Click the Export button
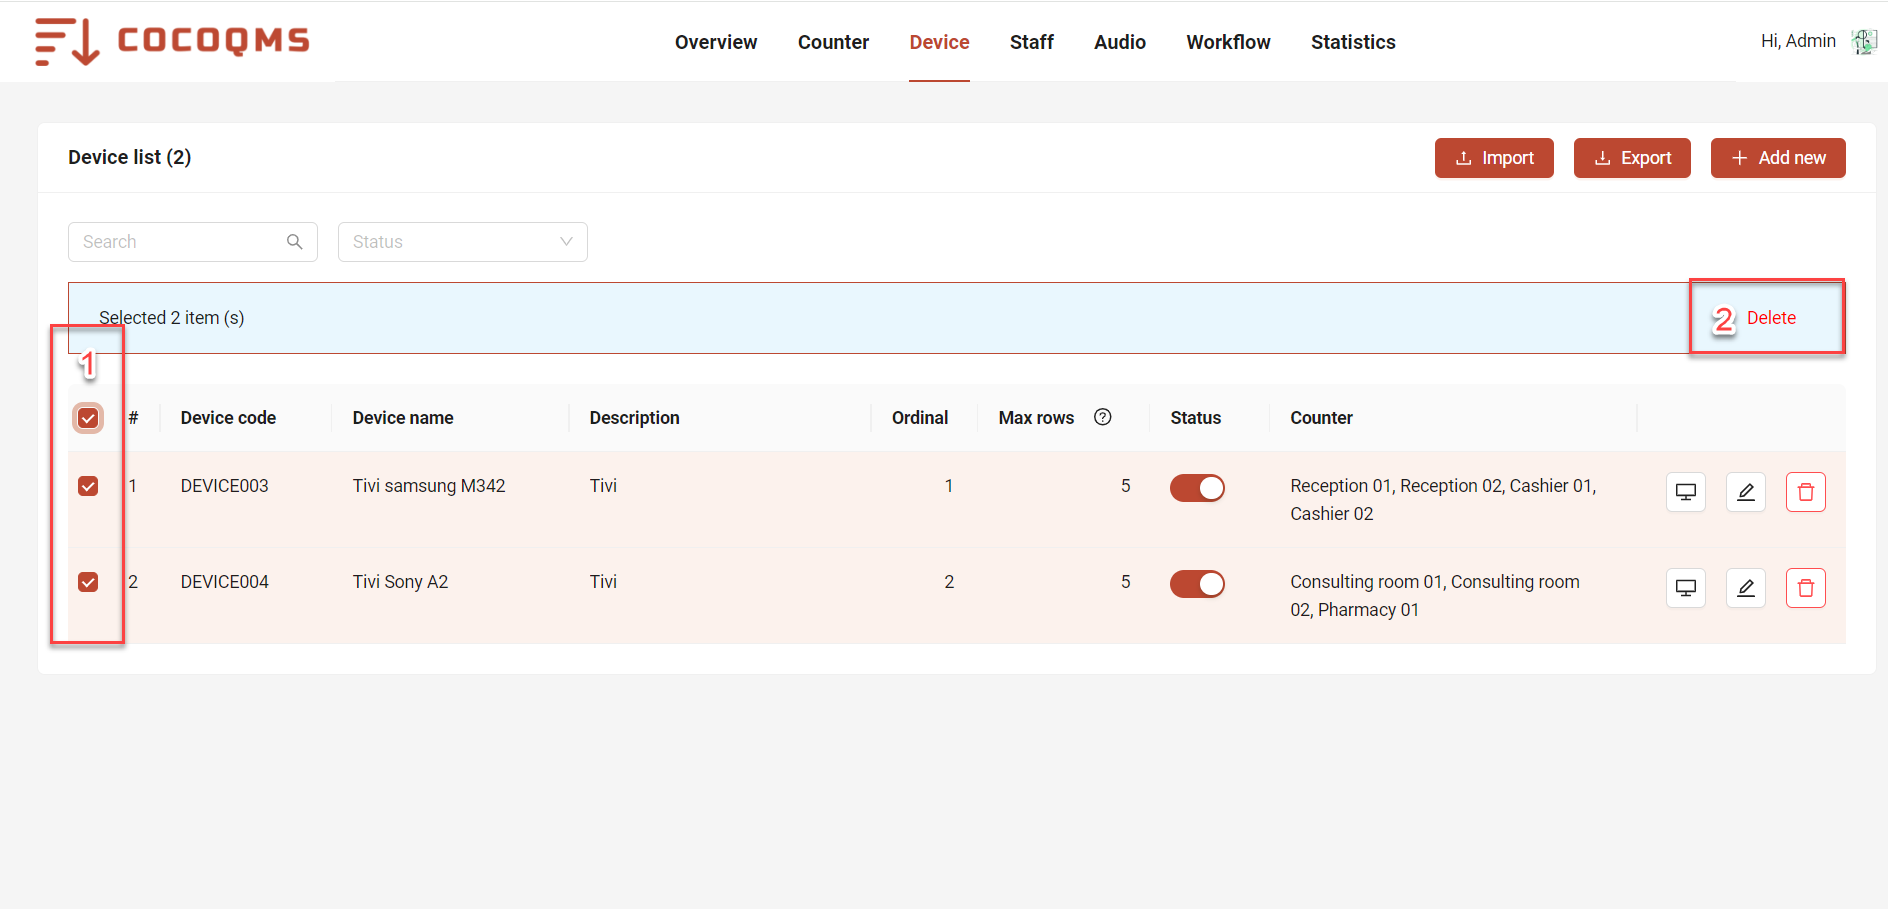The width and height of the screenshot is (1888, 909). [1632, 158]
